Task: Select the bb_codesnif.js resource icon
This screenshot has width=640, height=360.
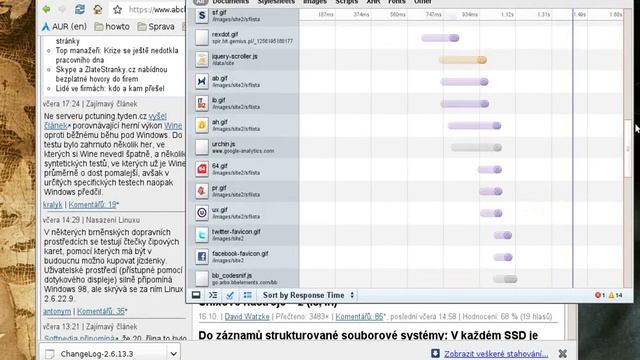Action: [202, 279]
